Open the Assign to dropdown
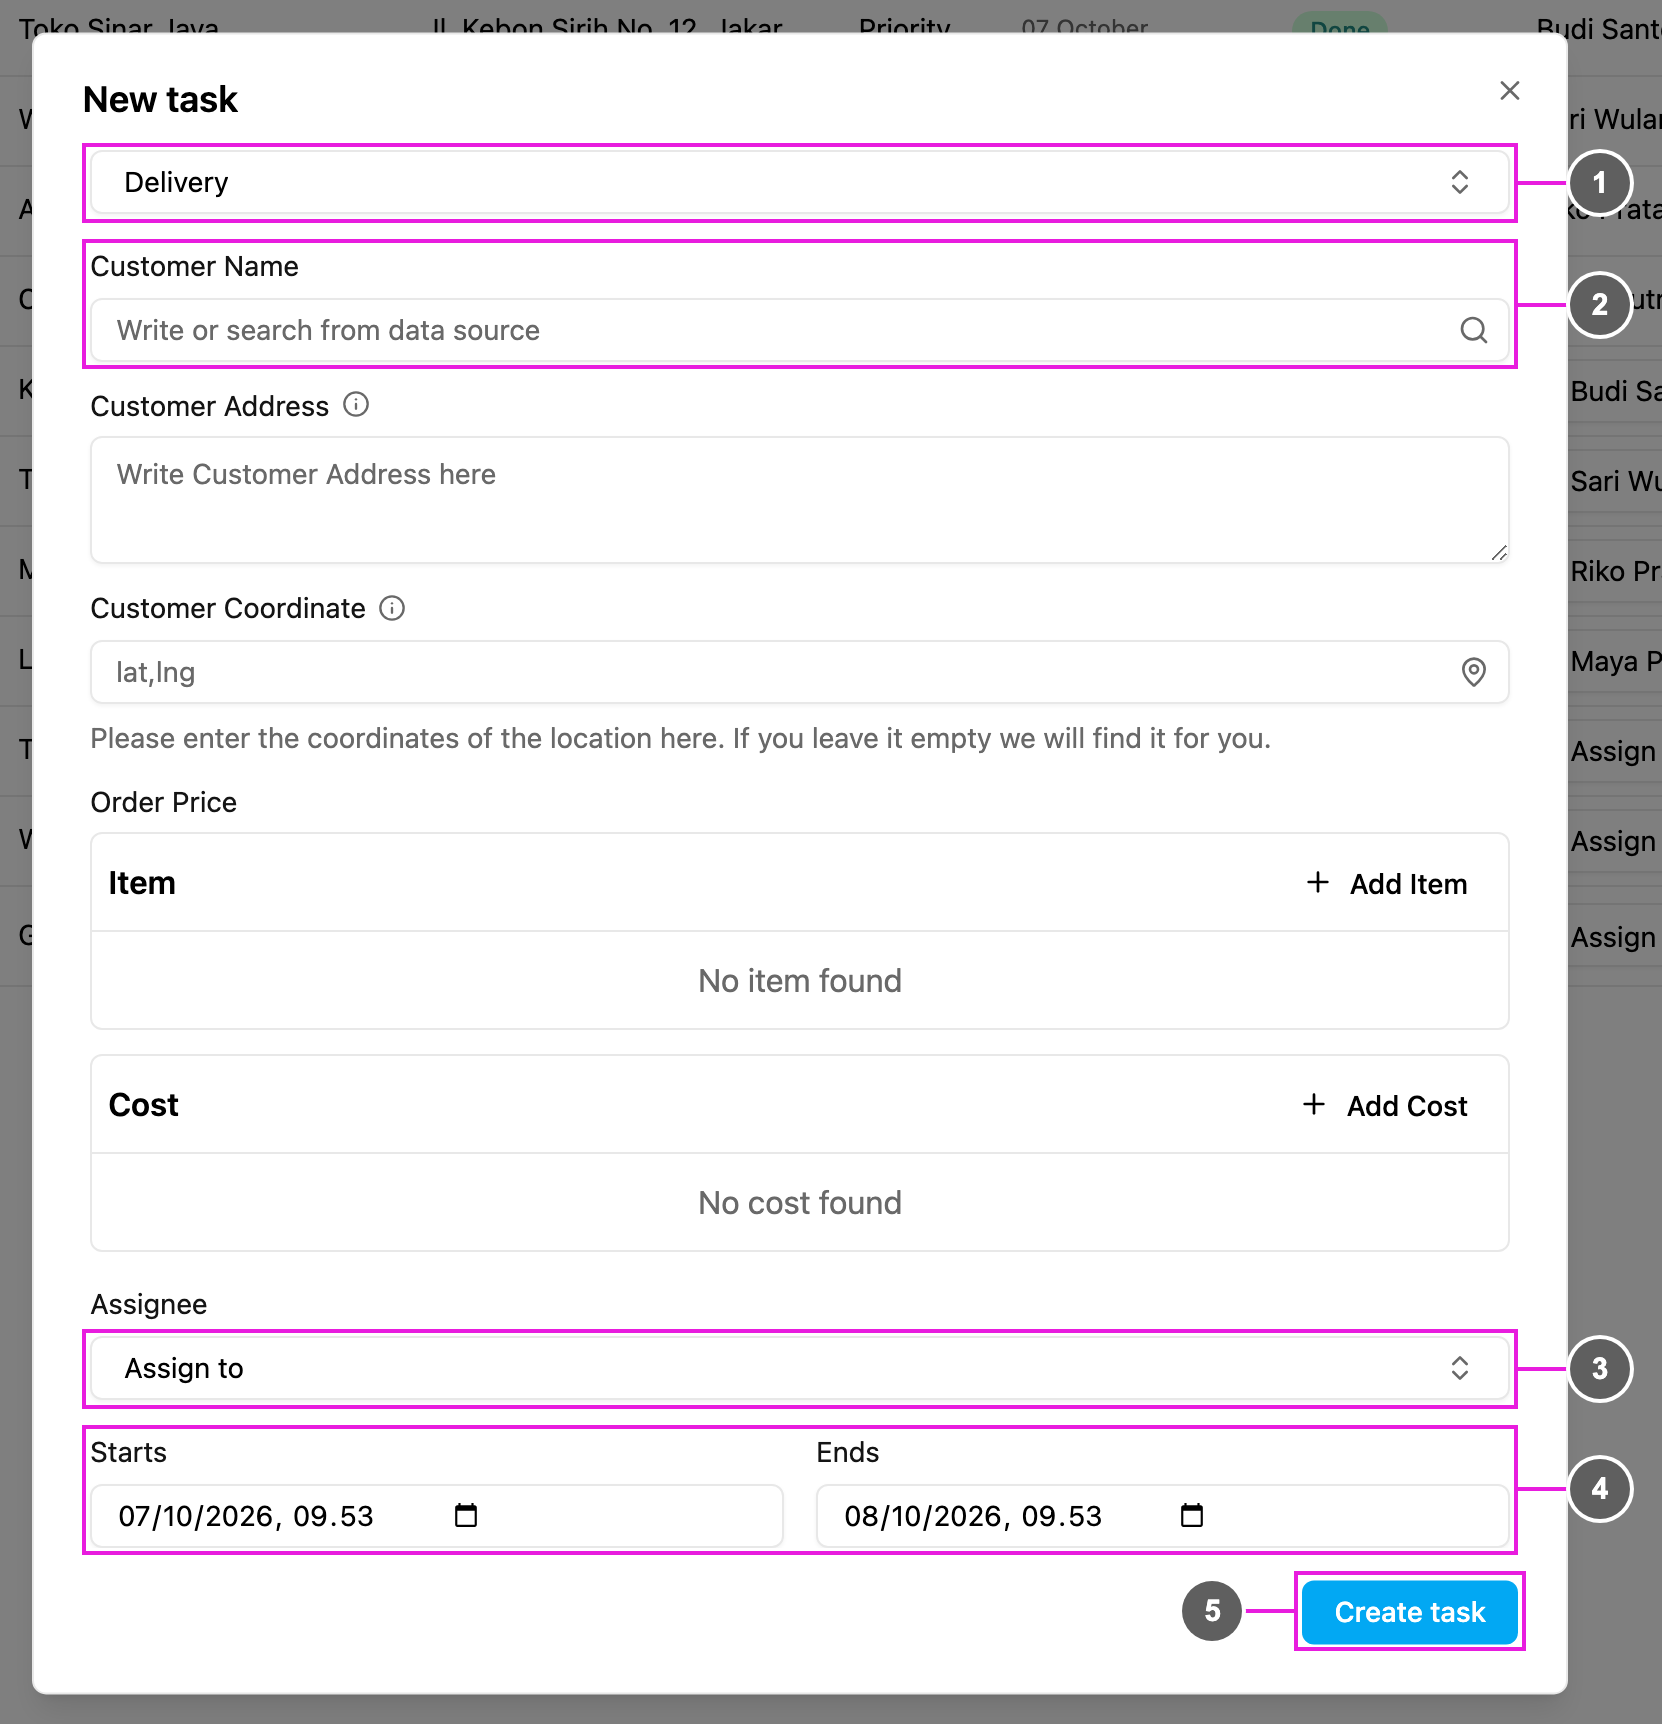 pyautogui.click(x=799, y=1368)
